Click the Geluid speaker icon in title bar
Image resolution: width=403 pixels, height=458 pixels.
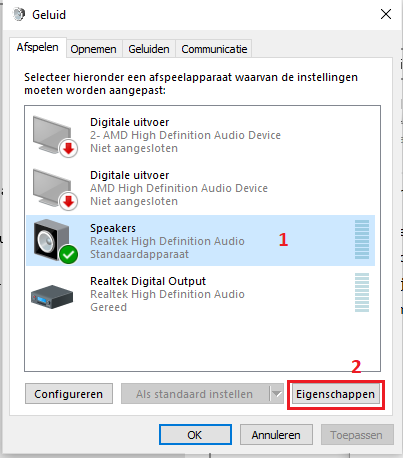point(19,15)
